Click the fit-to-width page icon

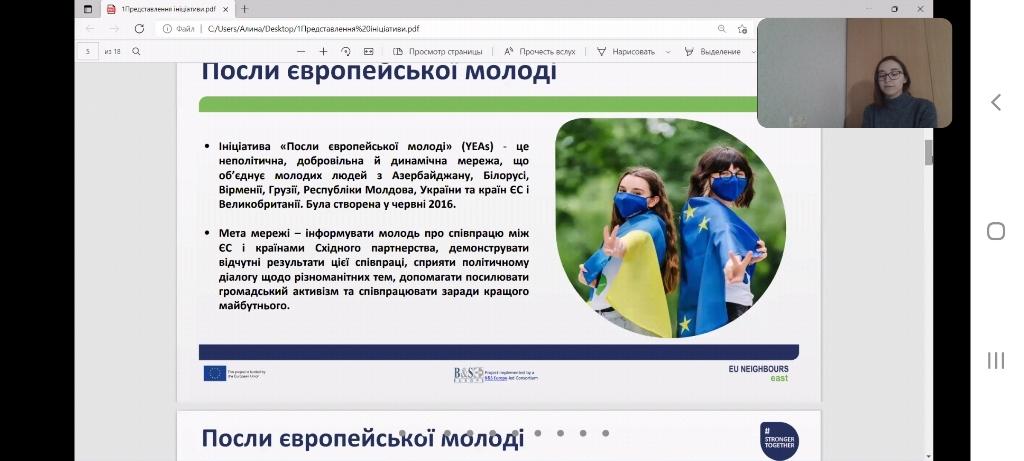[368, 51]
